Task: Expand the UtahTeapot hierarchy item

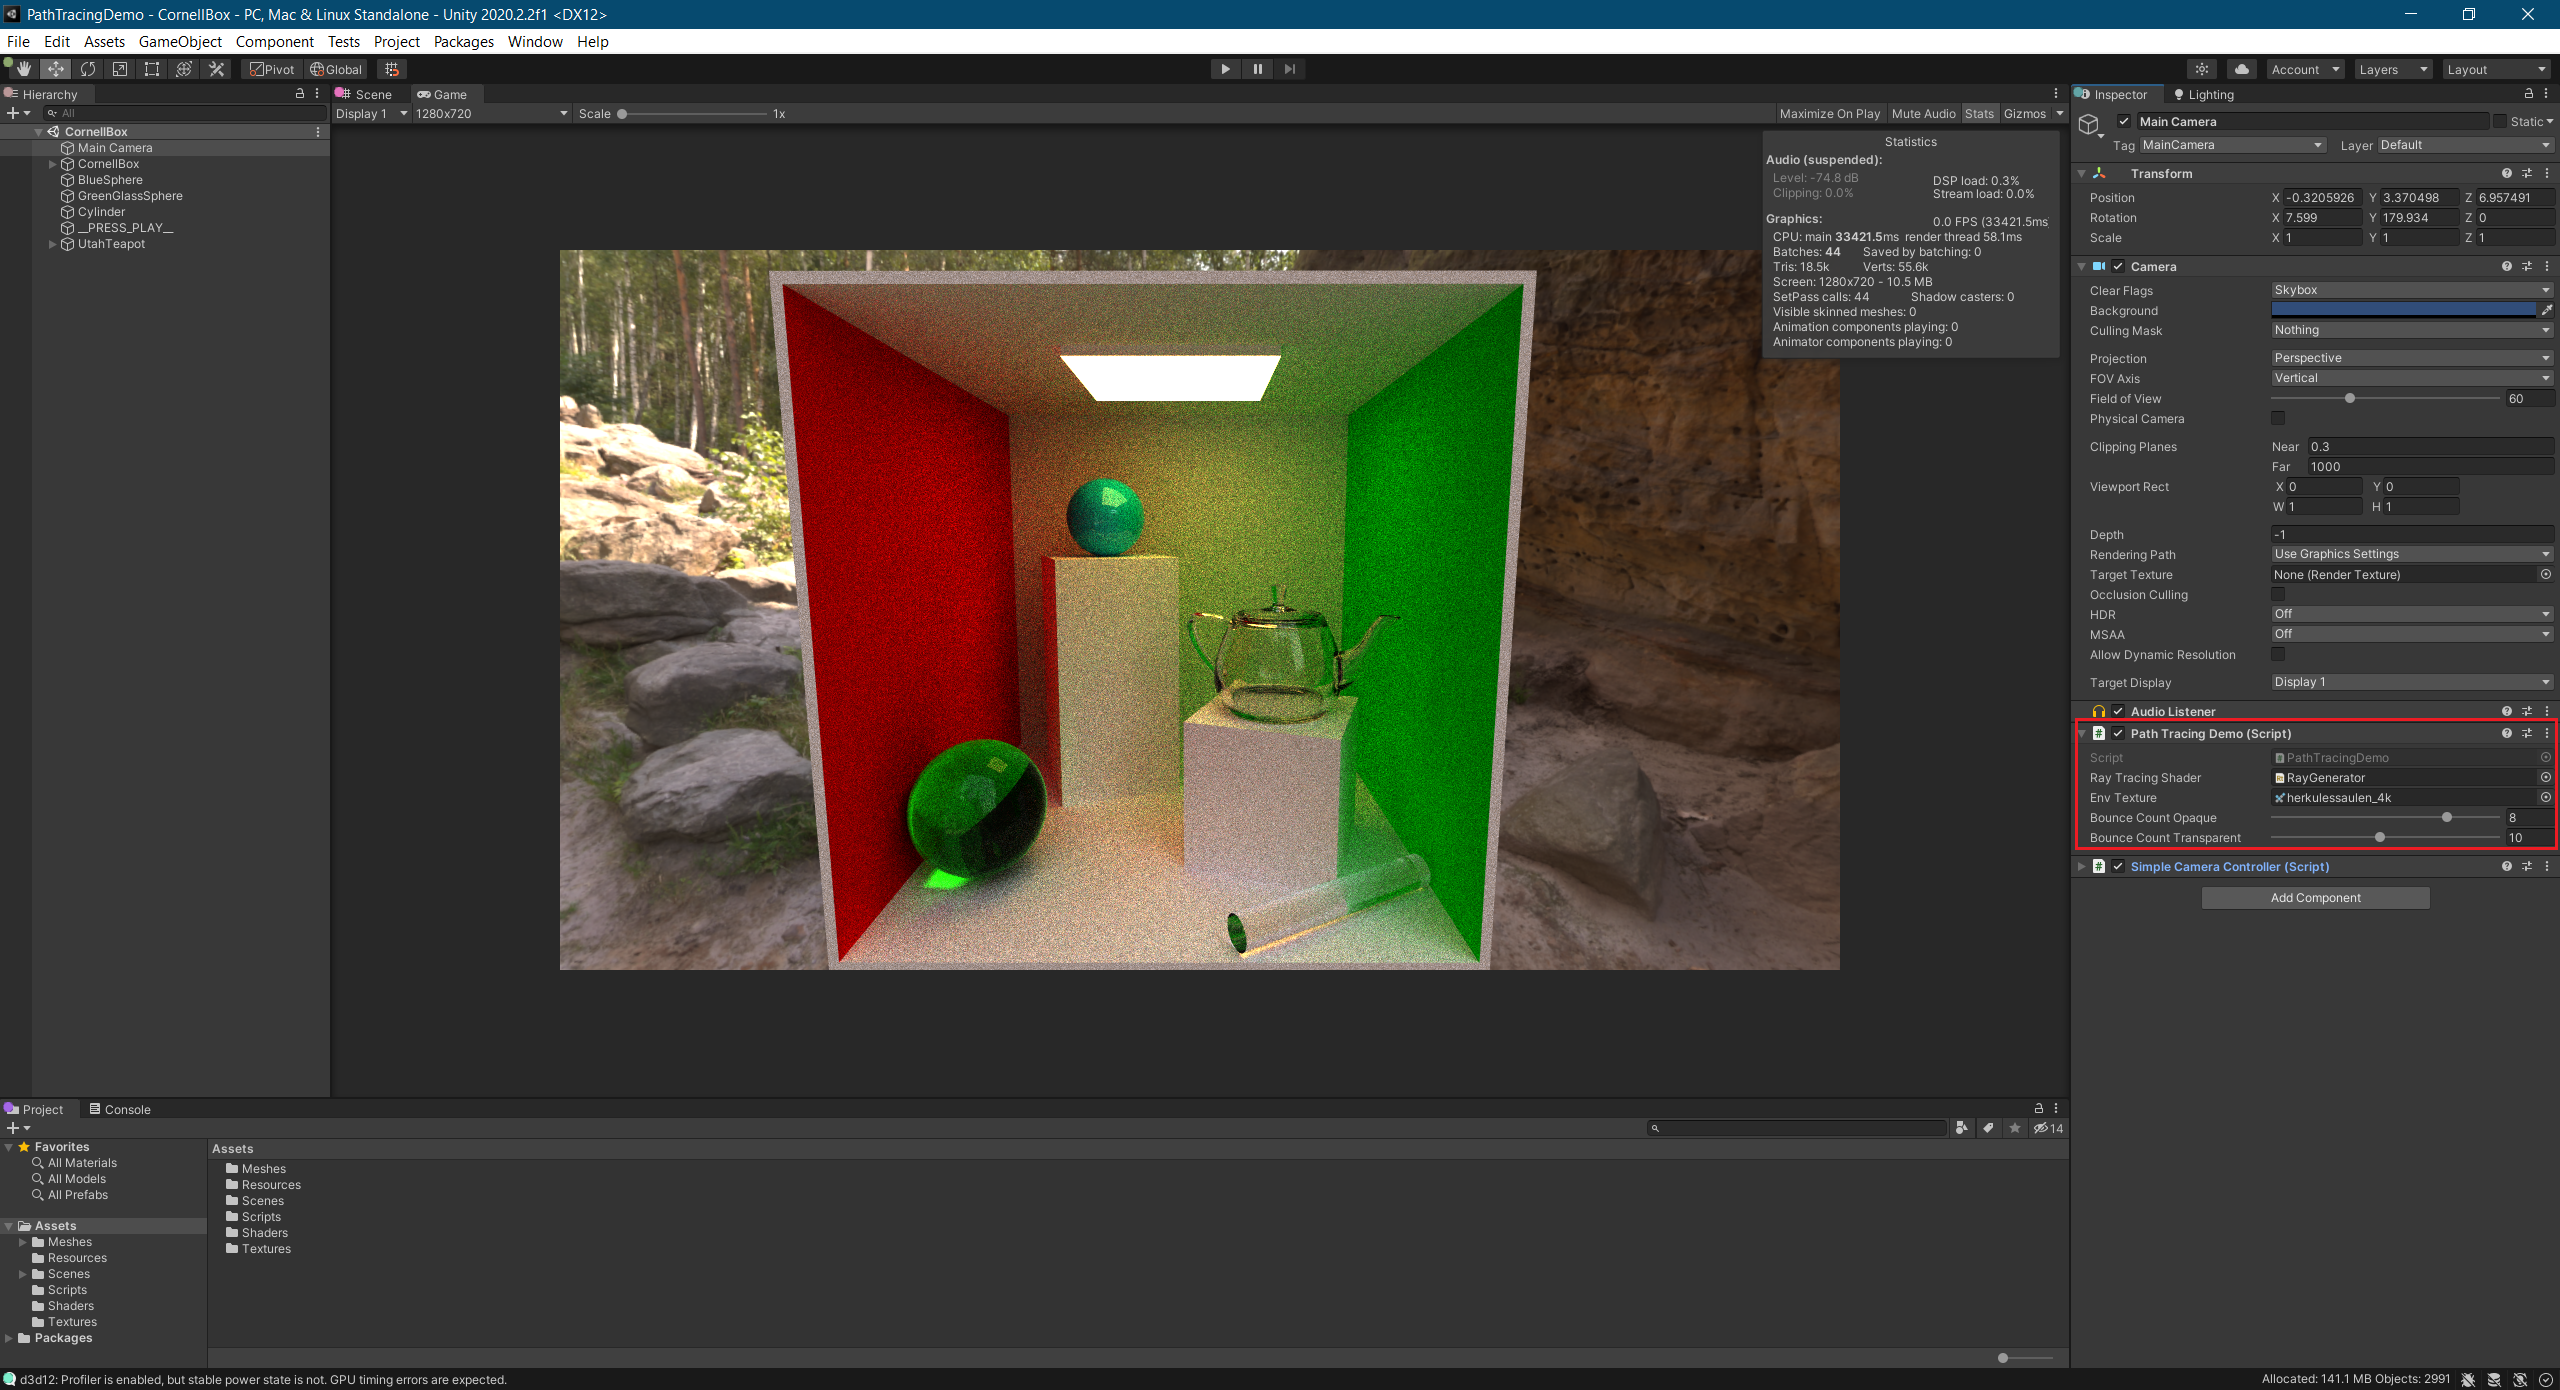Action: click(x=52, y=244)
